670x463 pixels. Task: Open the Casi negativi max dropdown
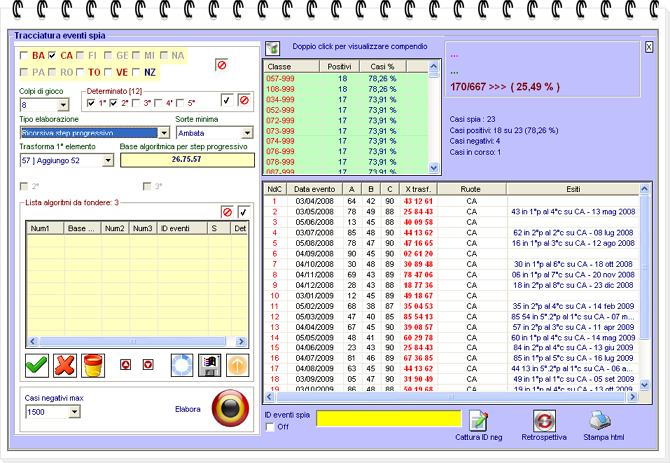click(74, 412)
